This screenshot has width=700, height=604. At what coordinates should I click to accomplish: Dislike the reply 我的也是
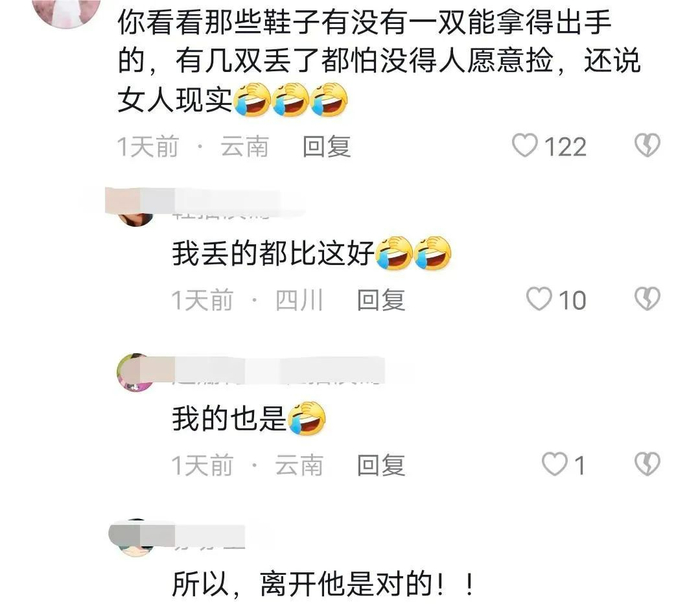click(x=647, y=464)
